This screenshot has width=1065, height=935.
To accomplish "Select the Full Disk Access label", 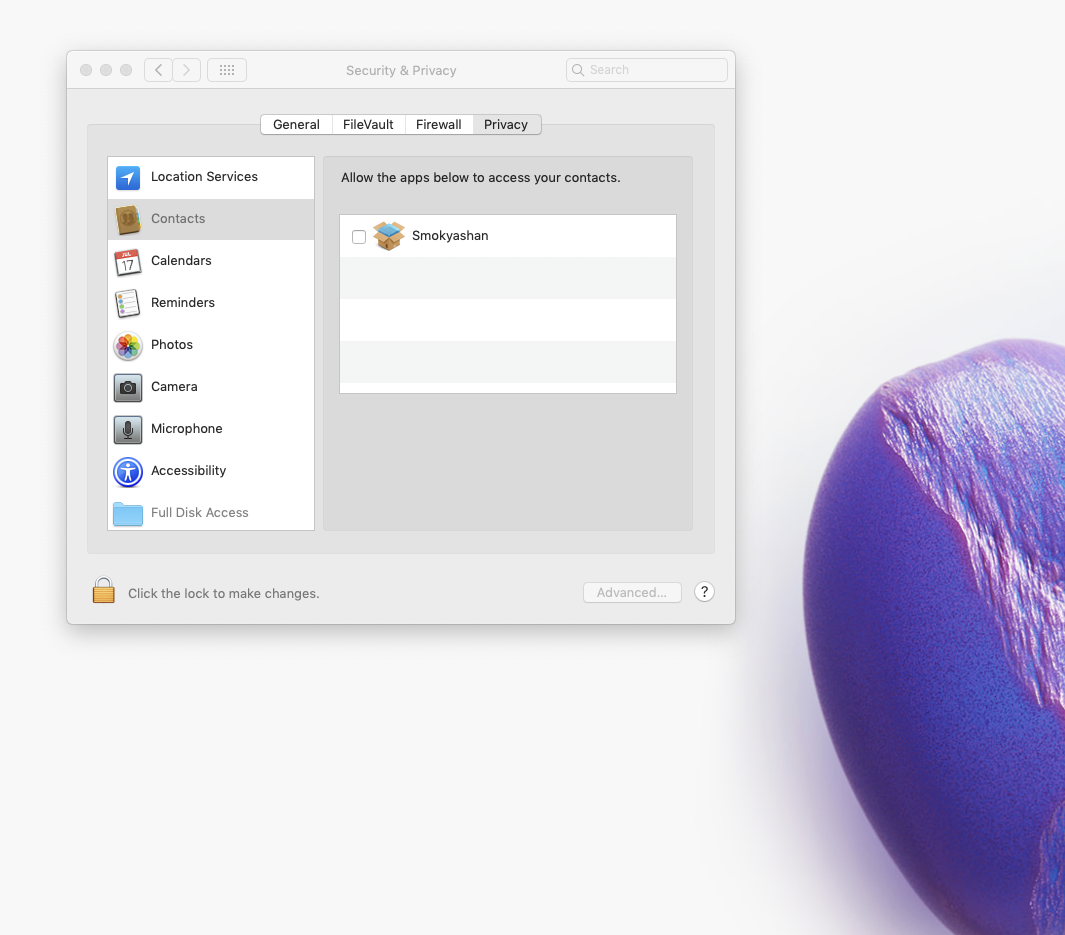I will click(200, 513).
